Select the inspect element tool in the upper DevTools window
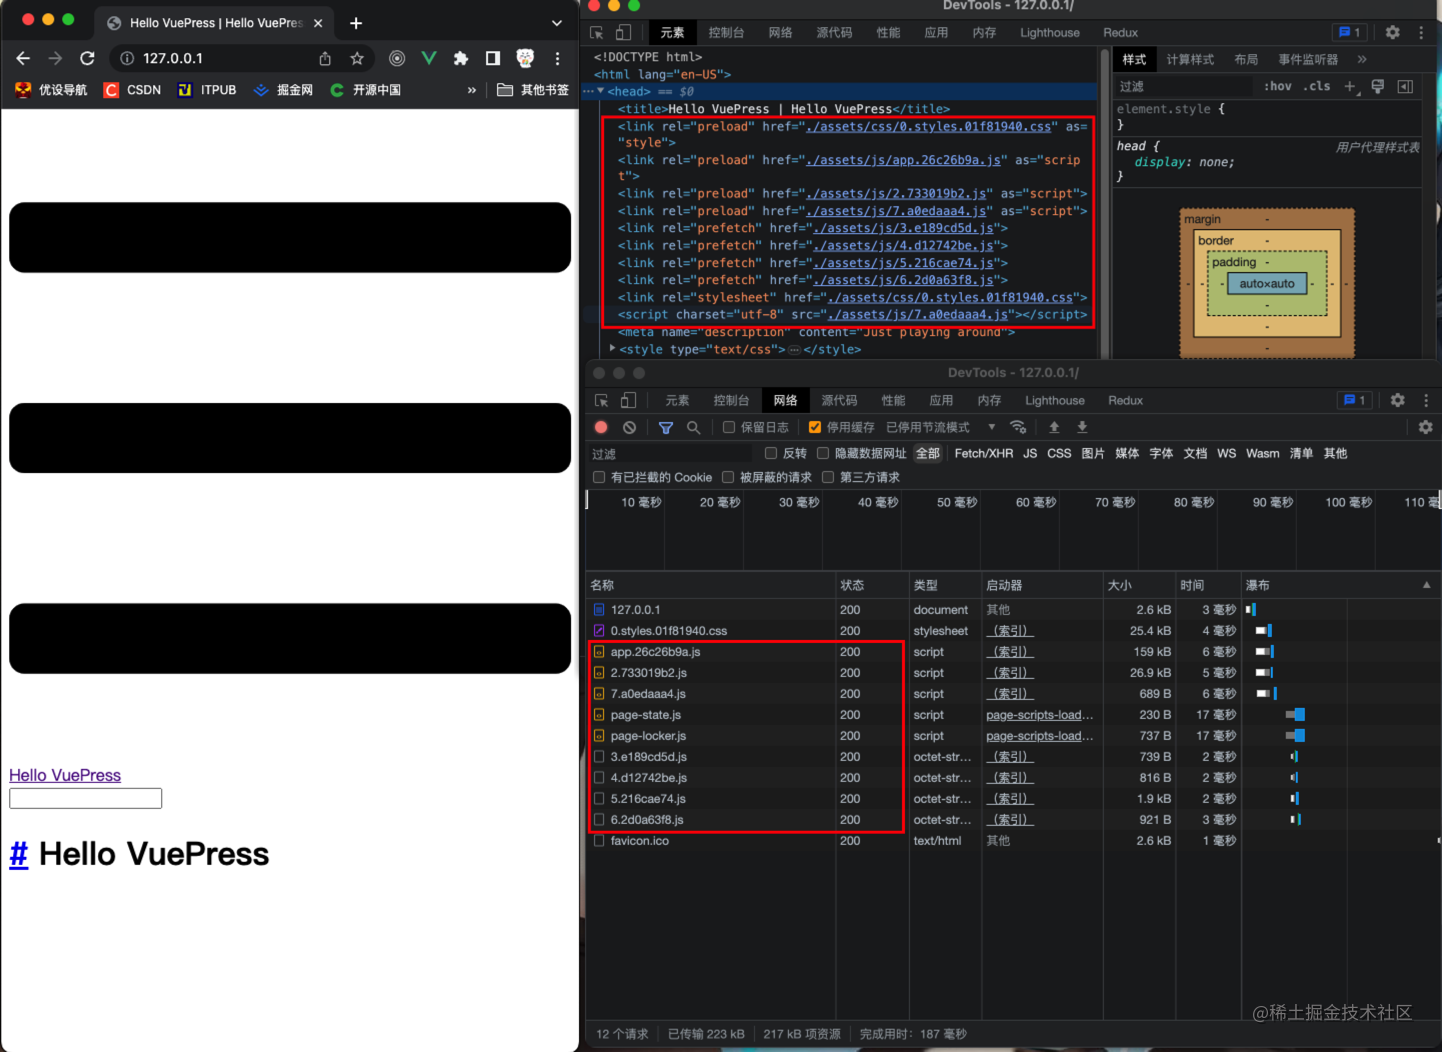 pyautogui.click(x=597, y=32)
